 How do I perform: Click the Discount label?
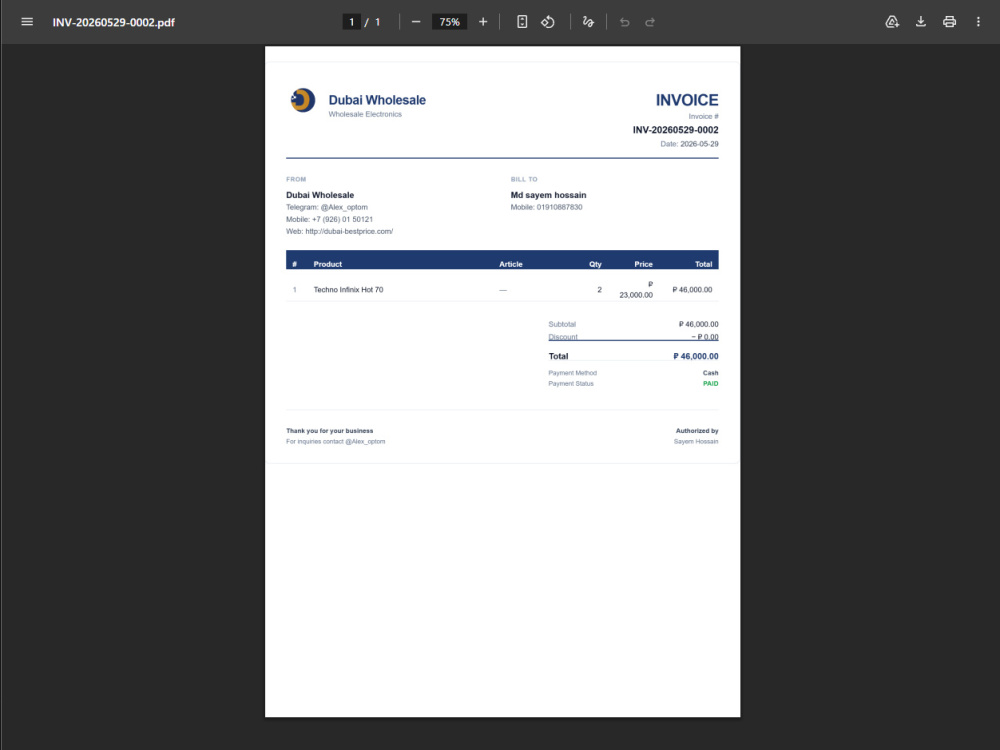pos(563,337)
